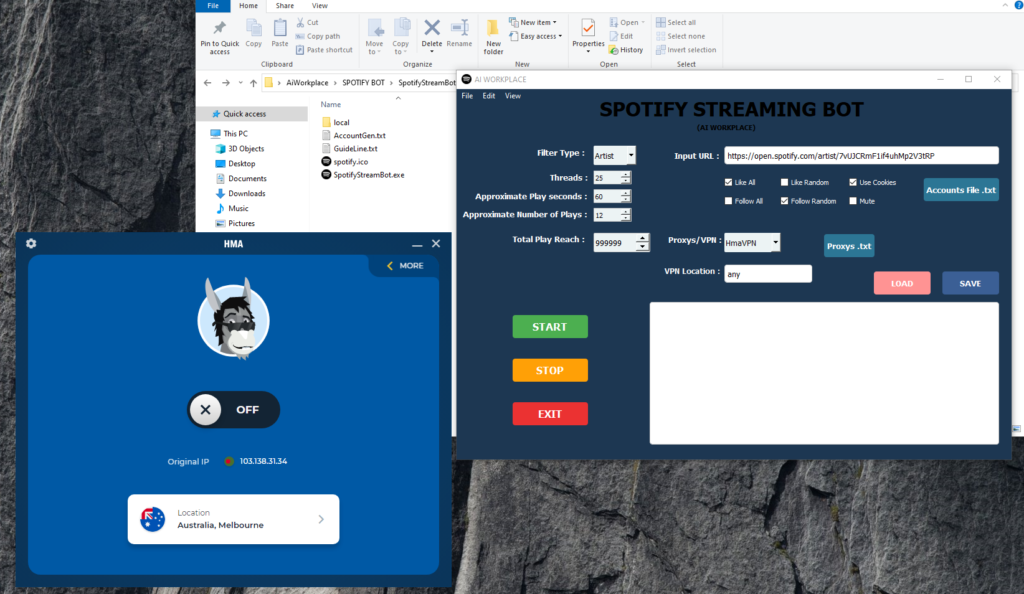Click Paste shortcut in ribbon
Screen dimensions: 1024x594
click(324, 50)
